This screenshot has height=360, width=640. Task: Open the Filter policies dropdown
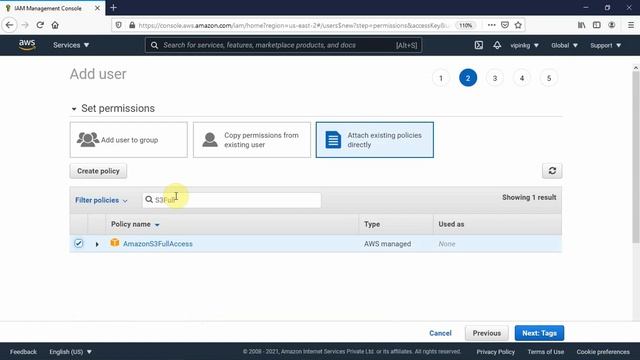(x=101, y=200)
